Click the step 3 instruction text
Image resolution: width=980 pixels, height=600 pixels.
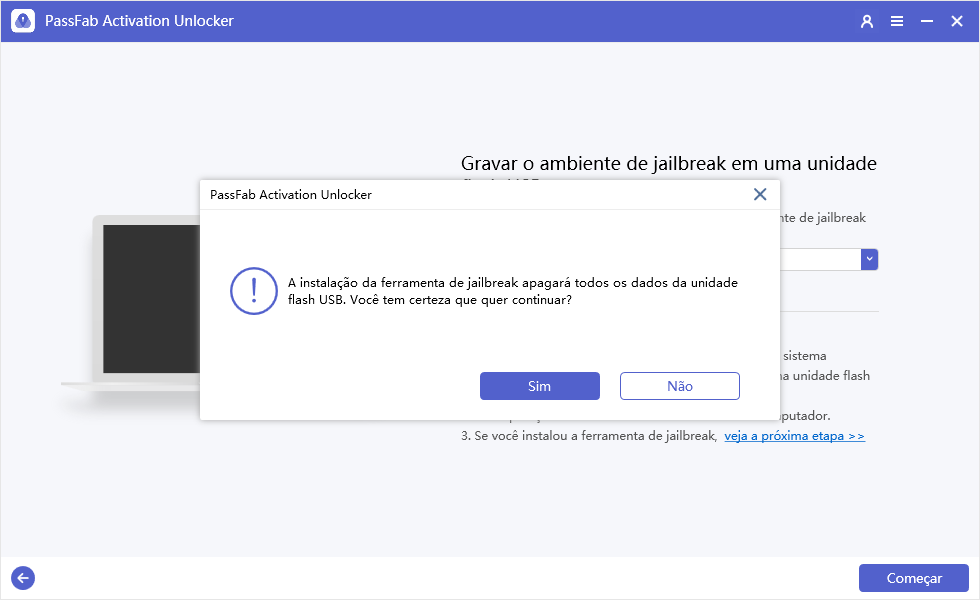tap(588, 436)
